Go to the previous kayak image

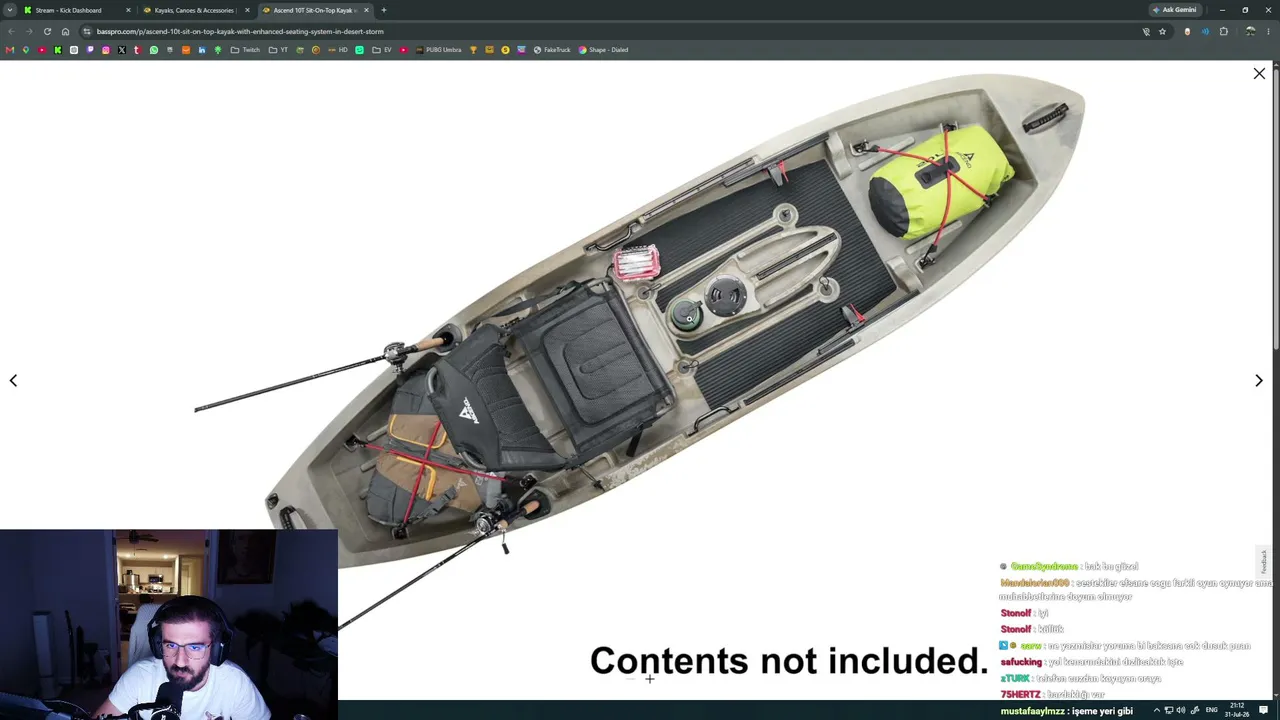click(x=13, y=380)
